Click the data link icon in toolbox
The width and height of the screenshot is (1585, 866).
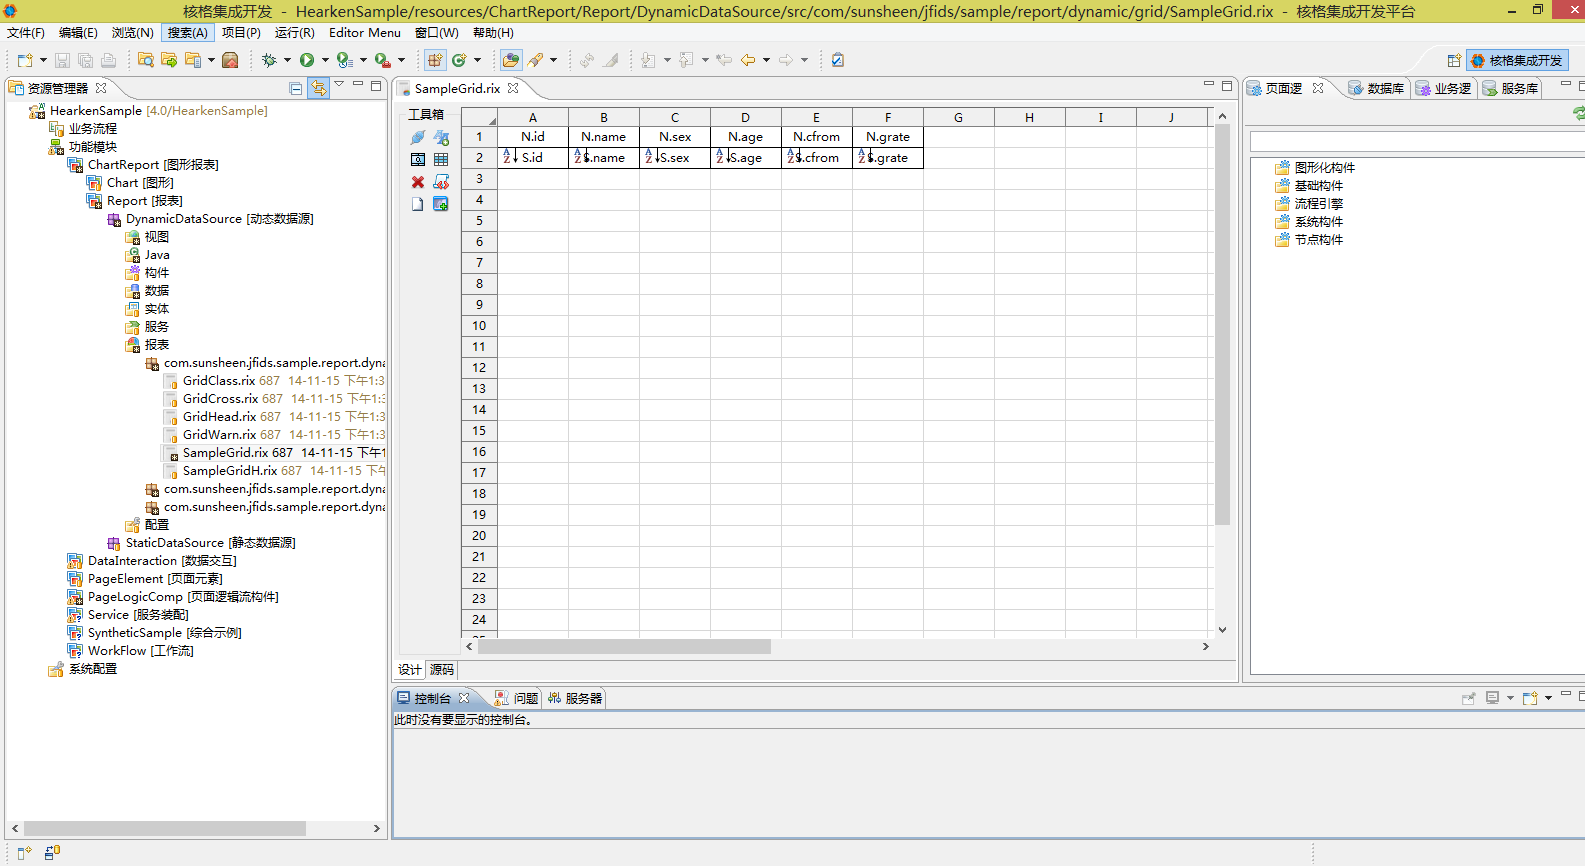coord(418,137)
